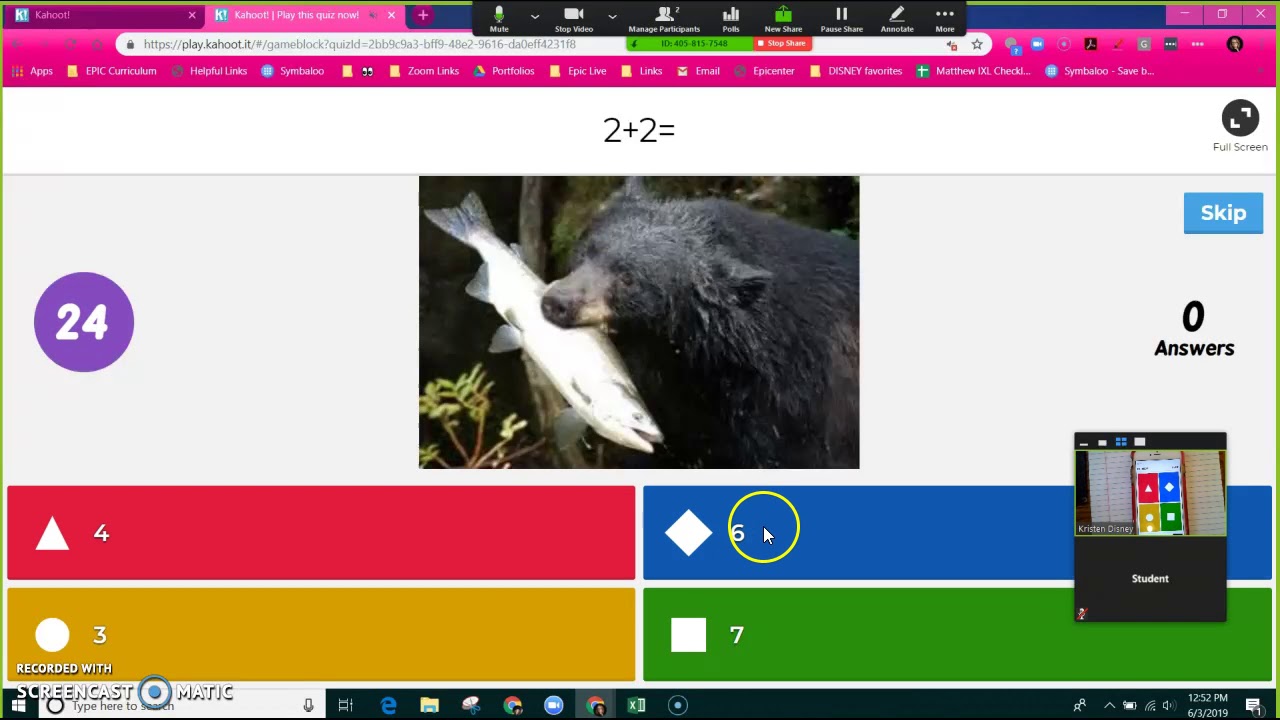This screenshot has width=1280, height=720.
Task: Open the Links bookmark folder
Action: tap(641, 71)
